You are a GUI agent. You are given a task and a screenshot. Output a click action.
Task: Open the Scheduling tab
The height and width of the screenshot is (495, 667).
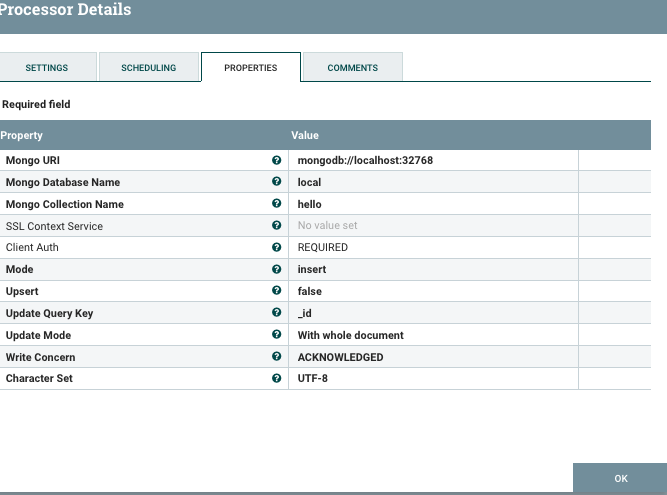coord(148,68)
